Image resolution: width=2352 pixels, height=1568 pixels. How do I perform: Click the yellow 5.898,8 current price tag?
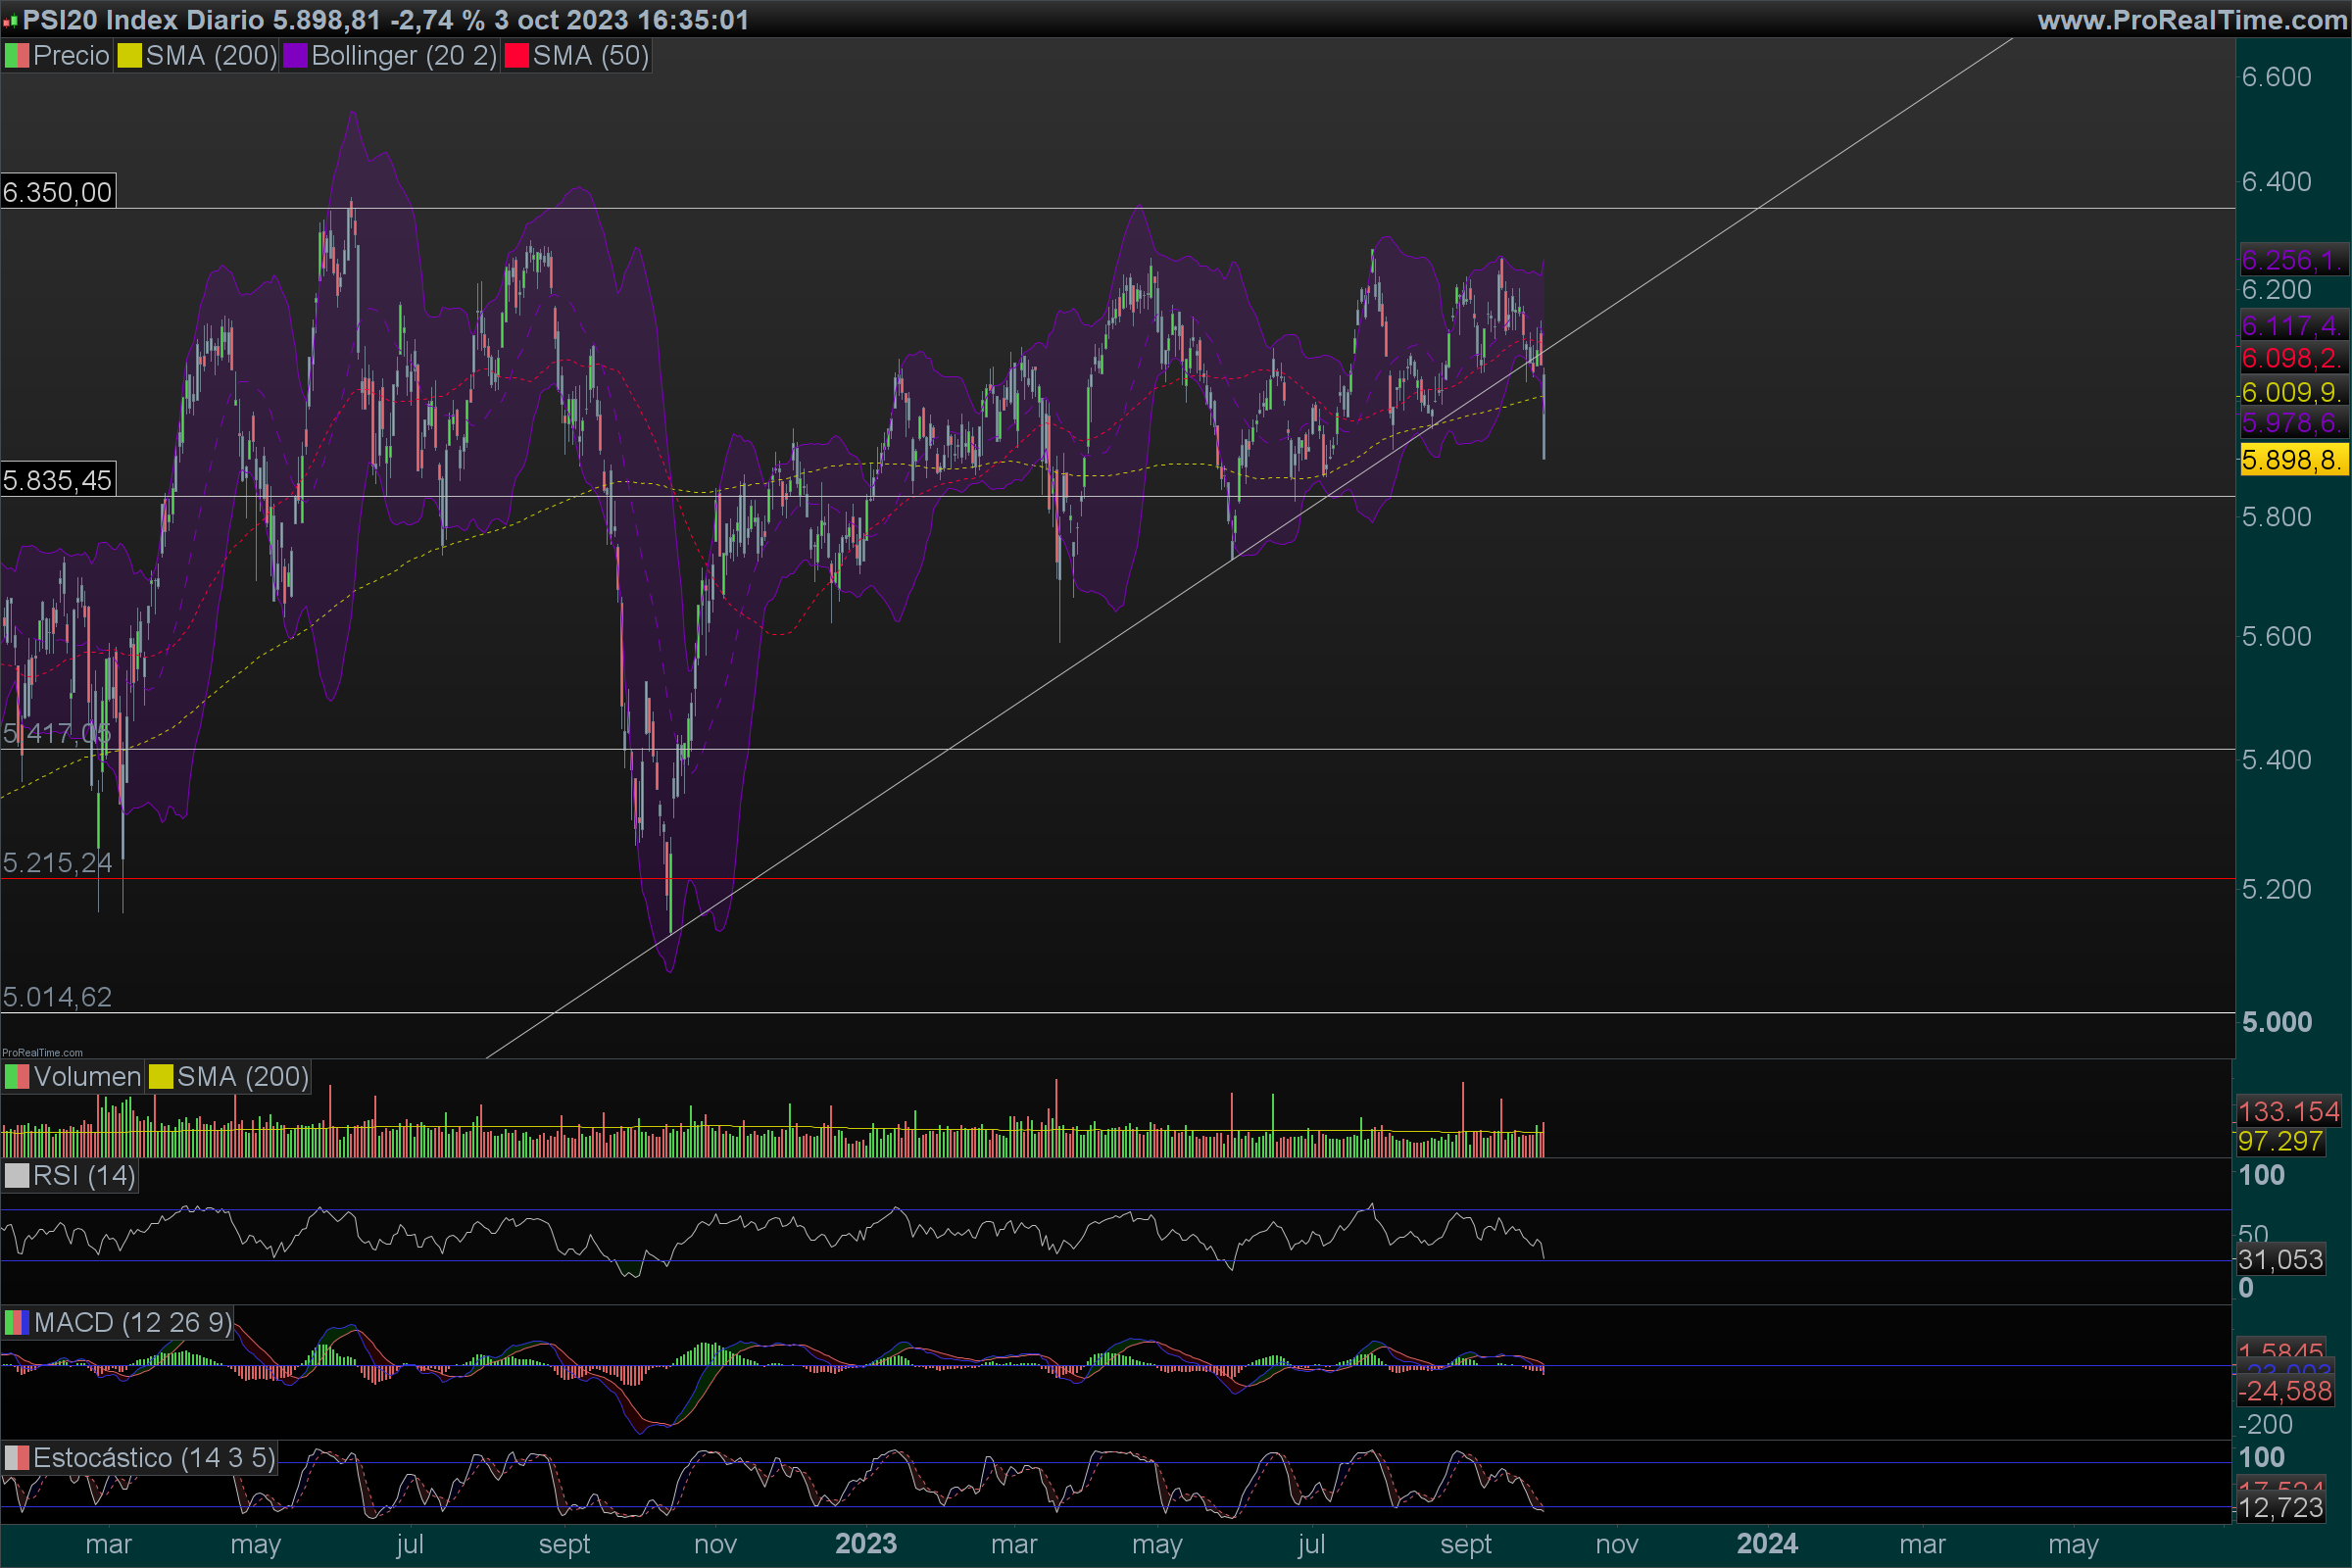coord(2290,460)
